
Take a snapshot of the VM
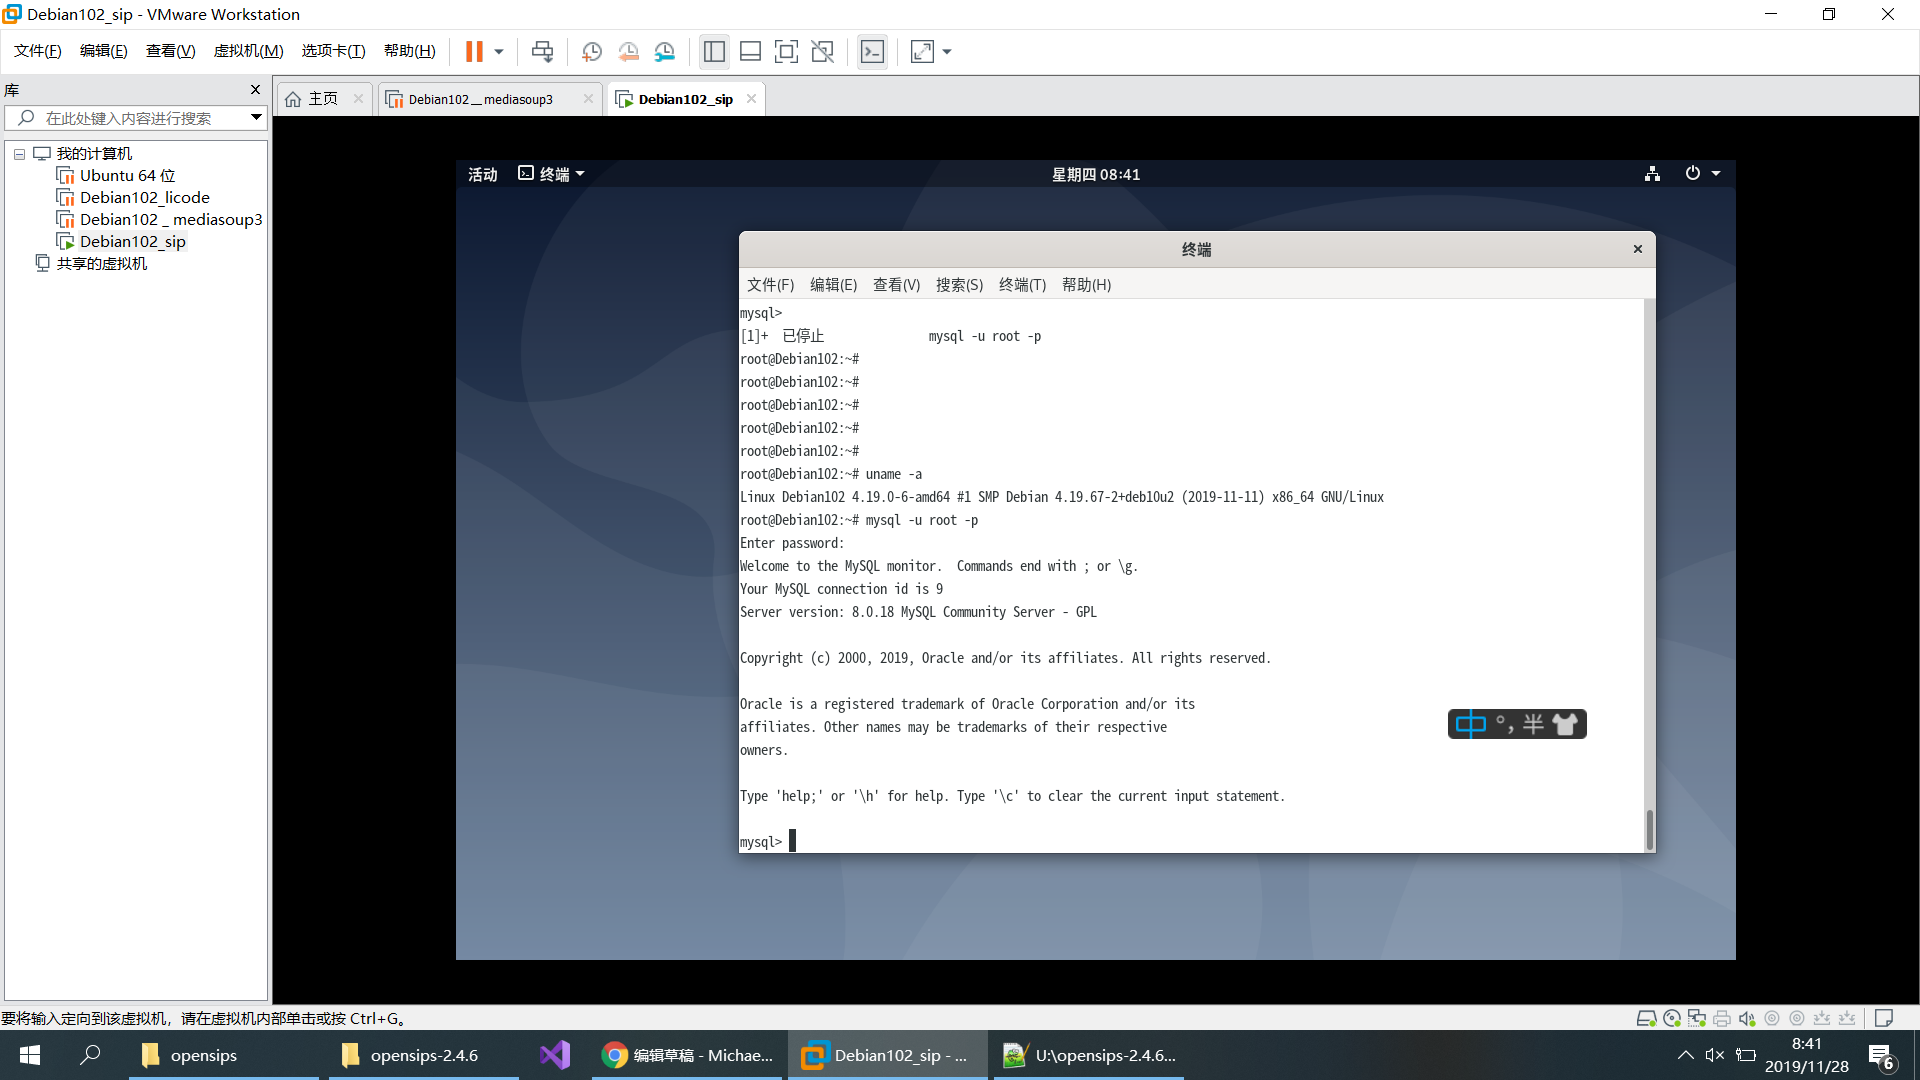(x=591, y=51)
